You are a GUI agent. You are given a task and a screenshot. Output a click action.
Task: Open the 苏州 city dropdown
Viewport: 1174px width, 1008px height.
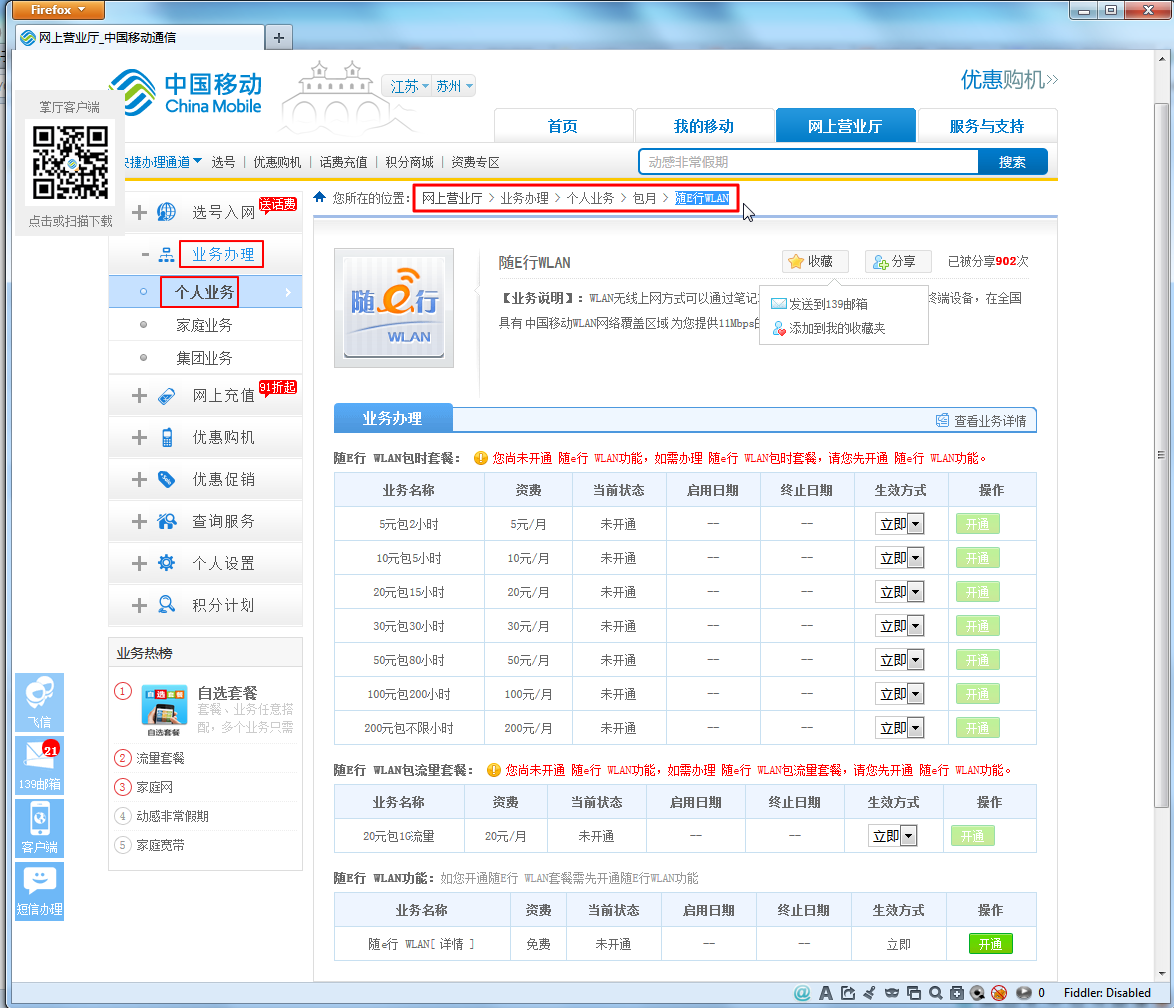[454, 86]
